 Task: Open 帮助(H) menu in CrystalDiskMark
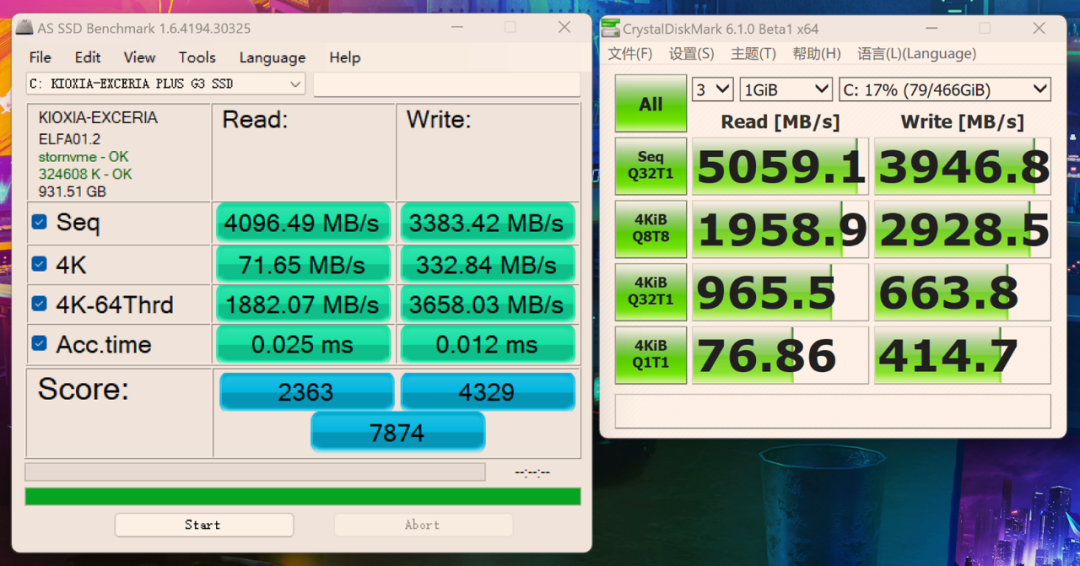pyautogui.click(x=816, y=54)
